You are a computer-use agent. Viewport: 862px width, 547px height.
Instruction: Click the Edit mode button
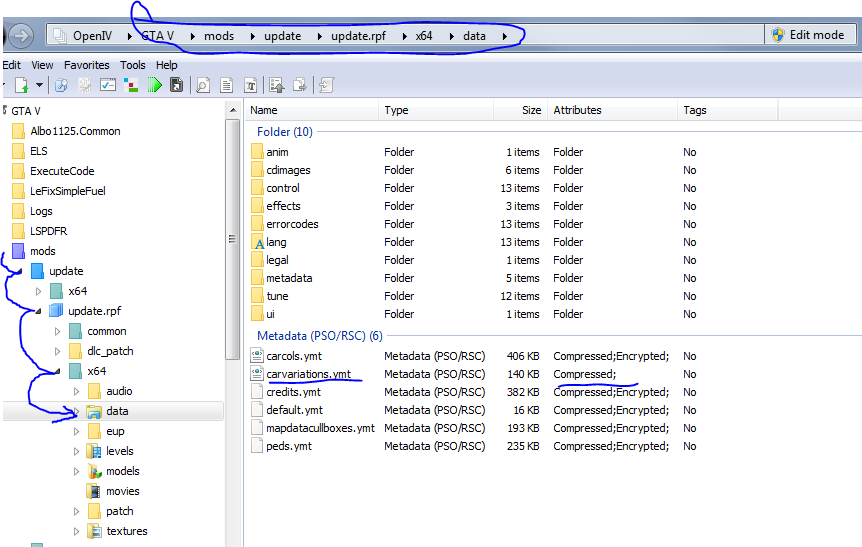click(808, 35)
